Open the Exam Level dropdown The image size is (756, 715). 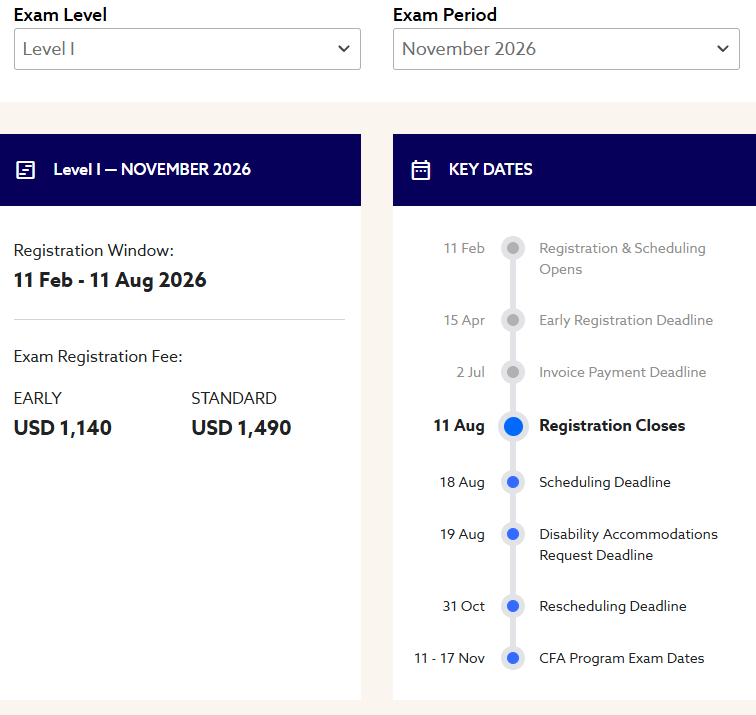tap(187, 49)
